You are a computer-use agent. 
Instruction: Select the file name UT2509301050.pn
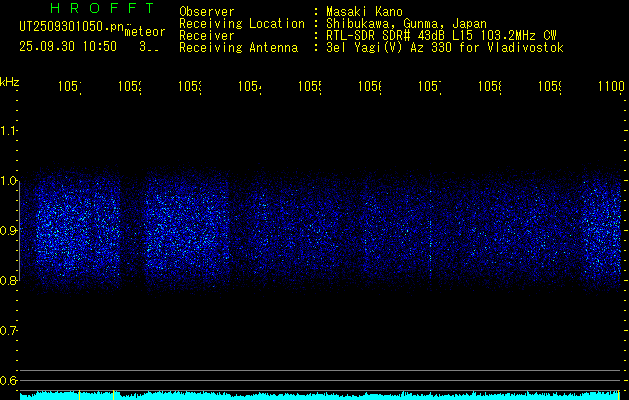(x=72, y=27)
